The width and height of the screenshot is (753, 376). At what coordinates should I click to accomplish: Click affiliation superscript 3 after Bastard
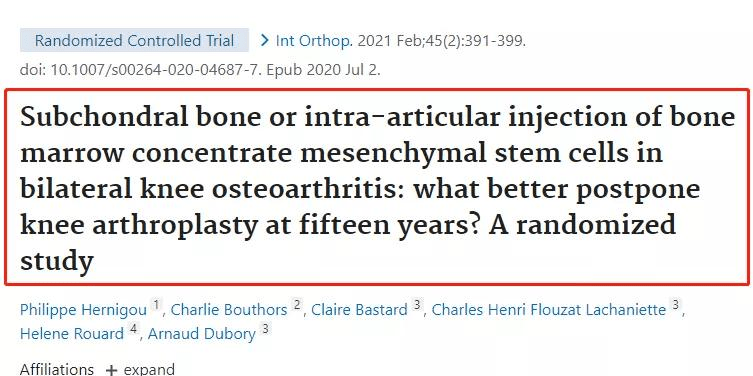[x=417, y=304]
